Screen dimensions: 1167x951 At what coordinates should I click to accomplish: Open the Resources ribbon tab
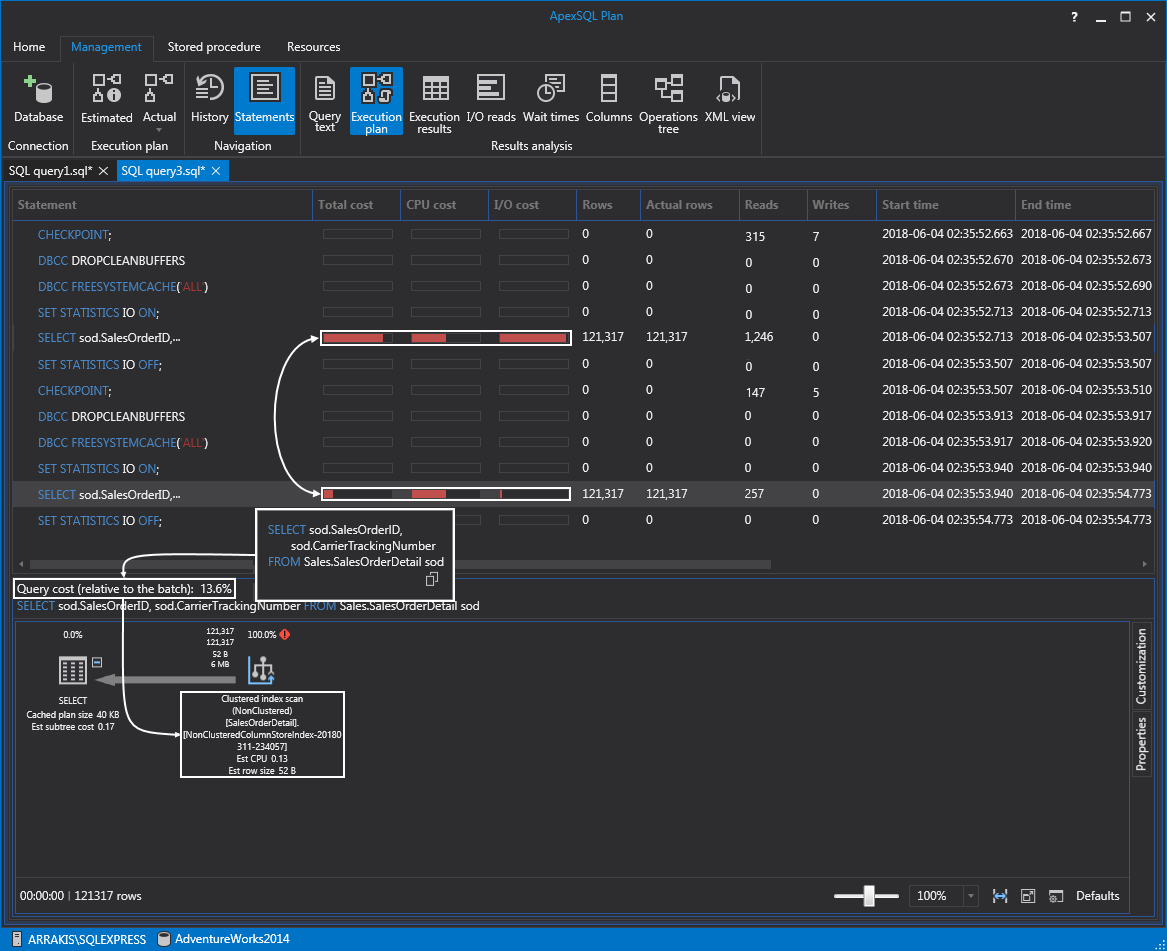click(x=313, y=47)
